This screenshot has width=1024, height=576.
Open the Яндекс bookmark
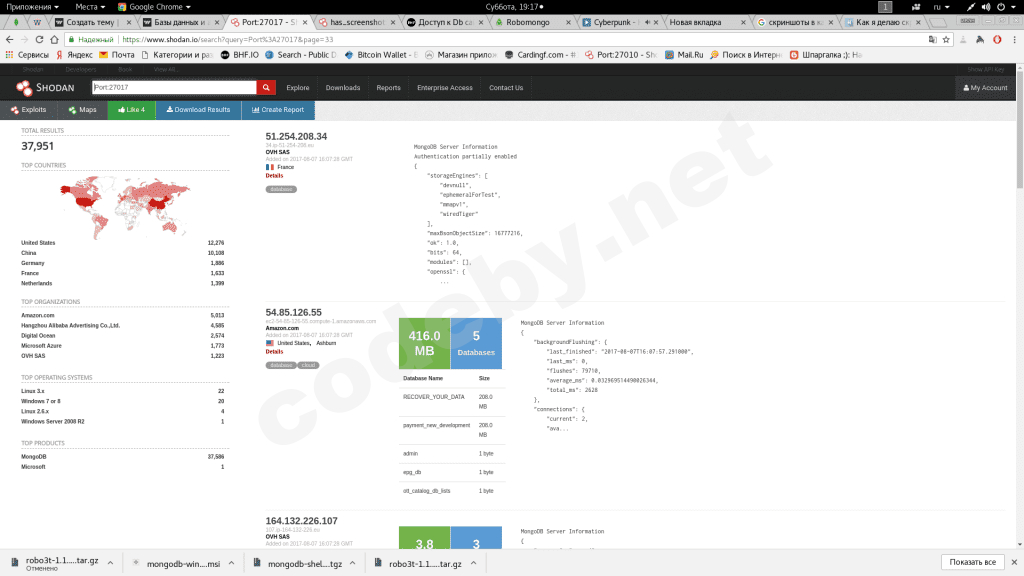pos(74,55)
